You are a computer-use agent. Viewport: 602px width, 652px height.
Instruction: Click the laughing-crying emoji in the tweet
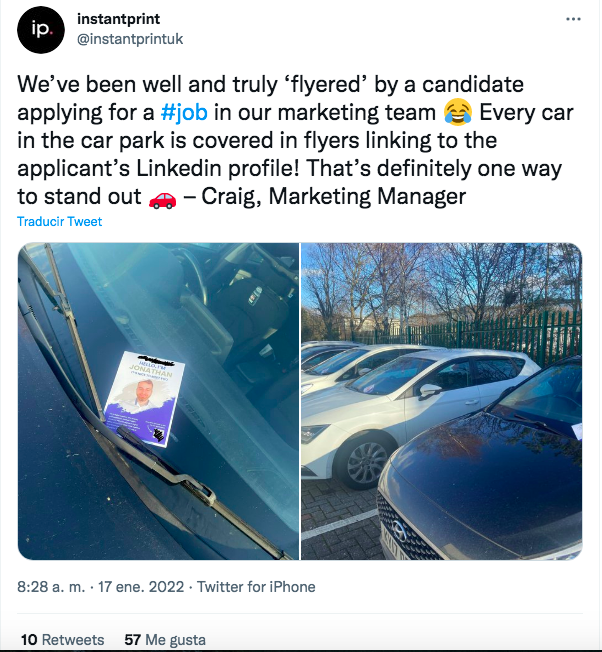point(457,110)
